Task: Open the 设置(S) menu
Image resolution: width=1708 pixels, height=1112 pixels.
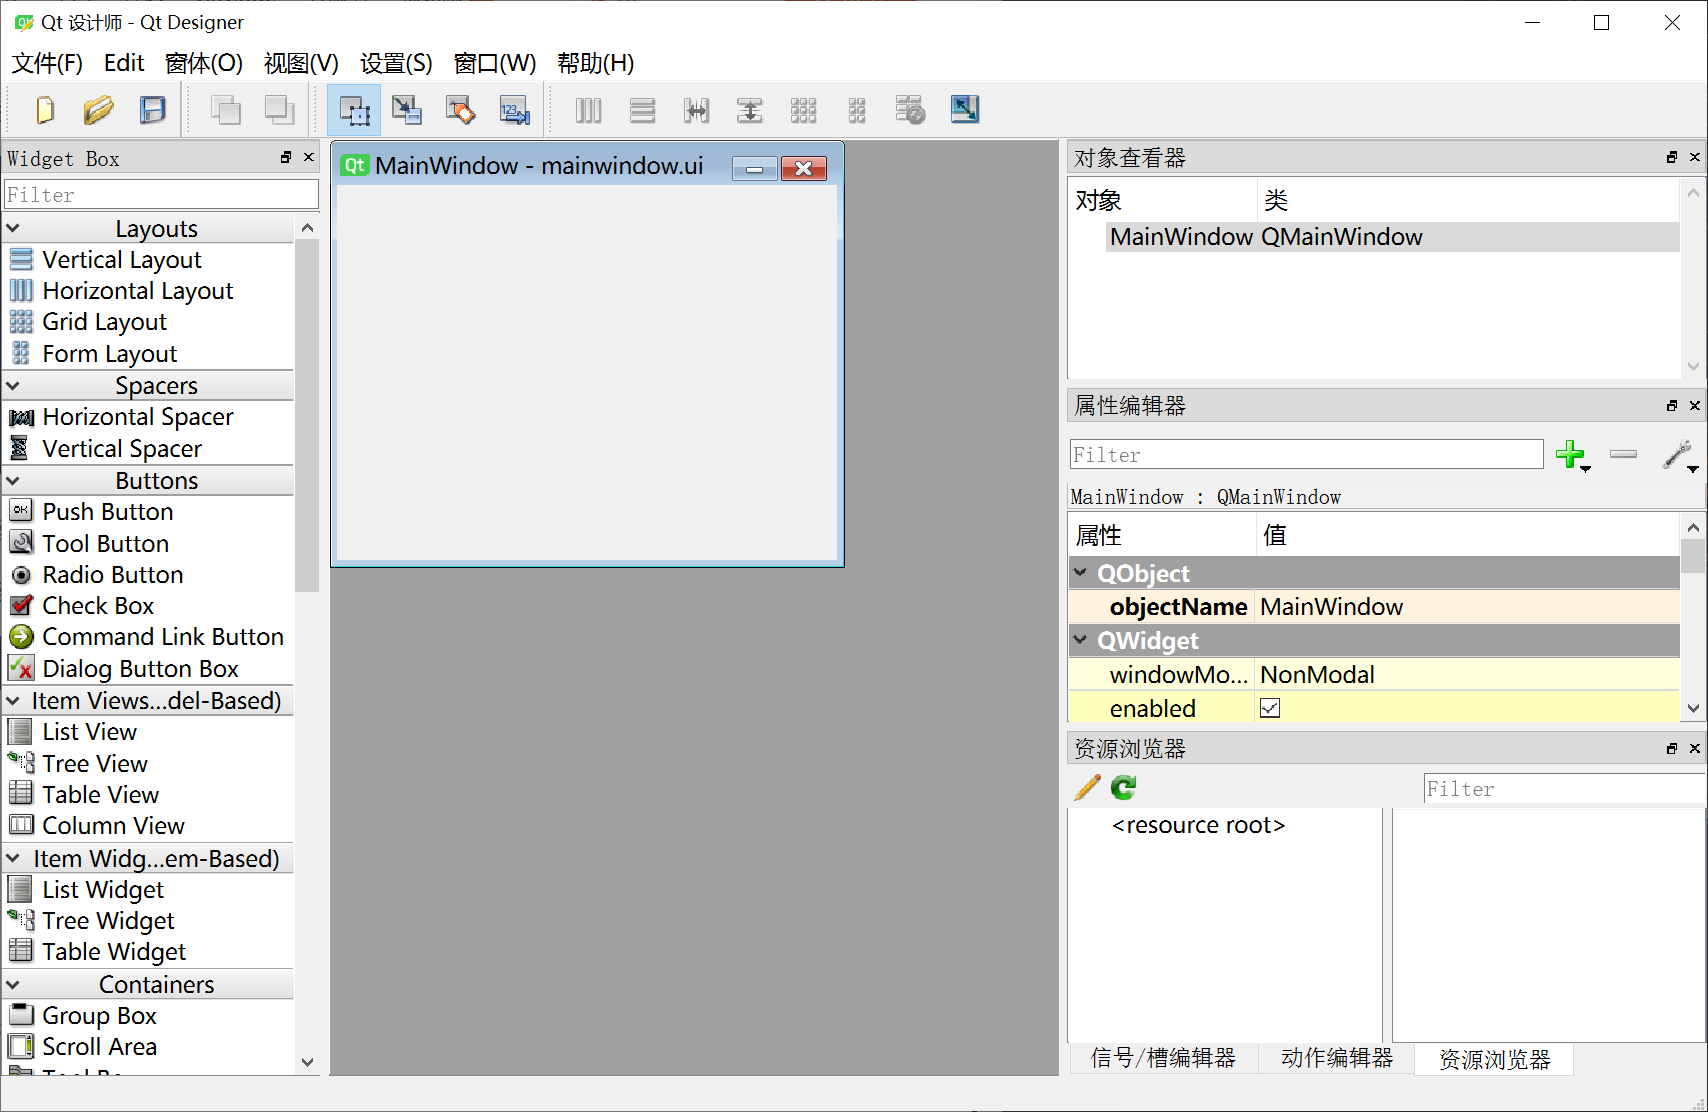Action: click(396, 63)
